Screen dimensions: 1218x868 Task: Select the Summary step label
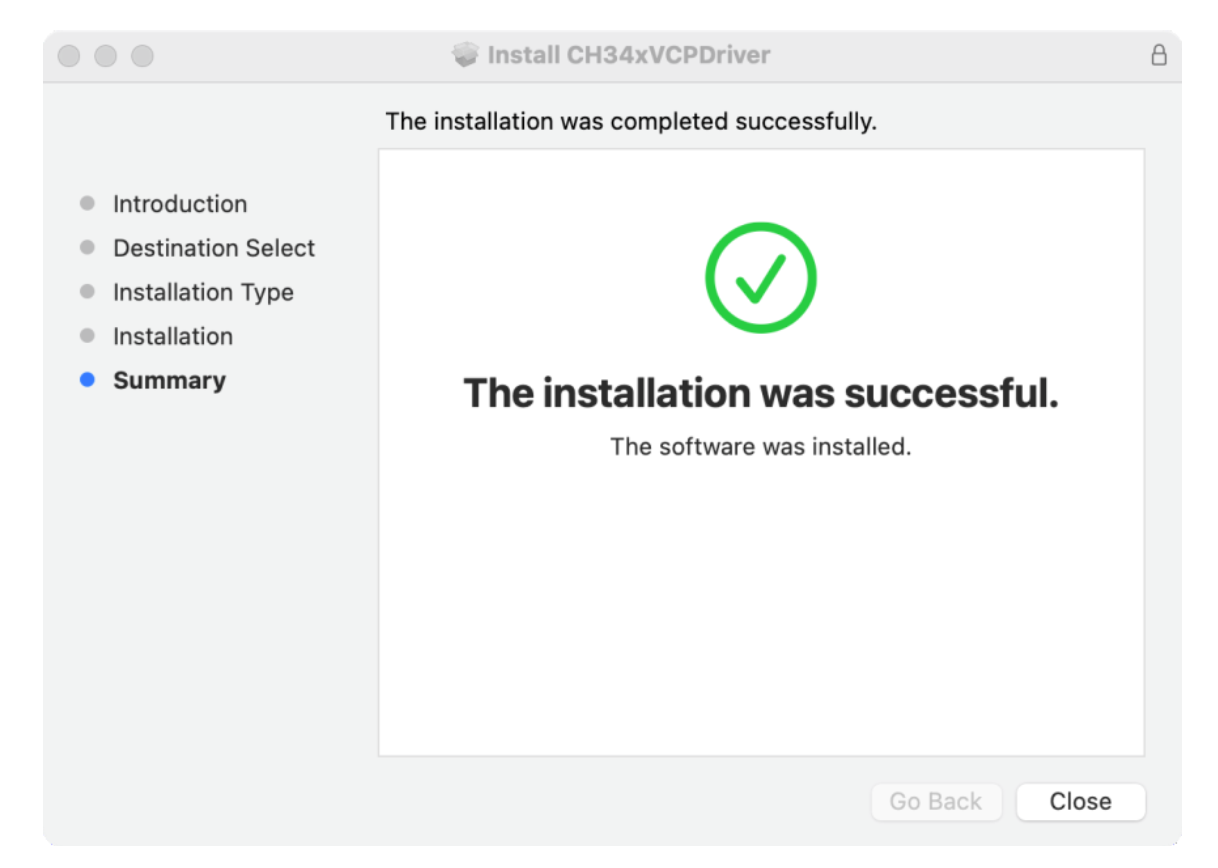click(x=169, y=380)
